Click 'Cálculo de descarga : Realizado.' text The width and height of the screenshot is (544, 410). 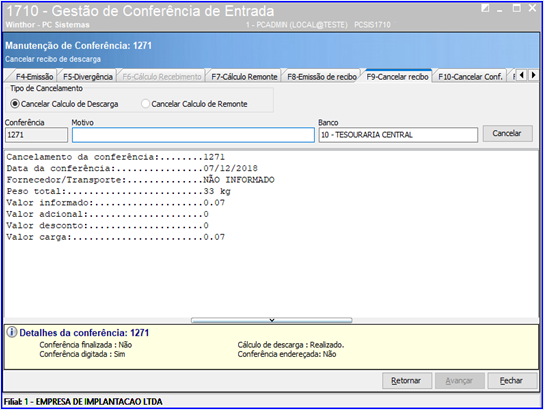291,345
